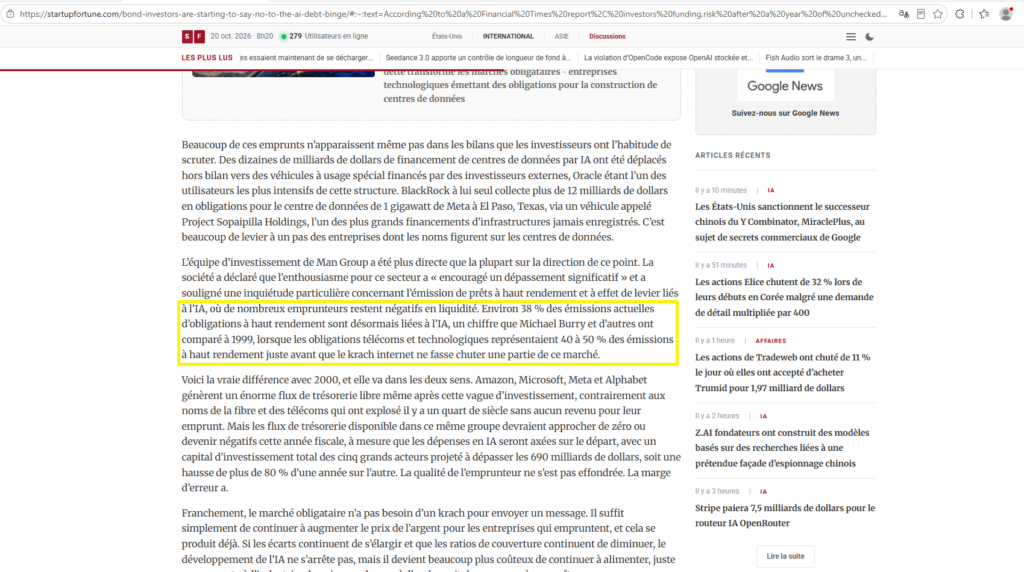Click the 'ARTICLES RÉCENTS' sidebar heading
The height and width of the screenshot is (572, 1024).
coord(733,155)
